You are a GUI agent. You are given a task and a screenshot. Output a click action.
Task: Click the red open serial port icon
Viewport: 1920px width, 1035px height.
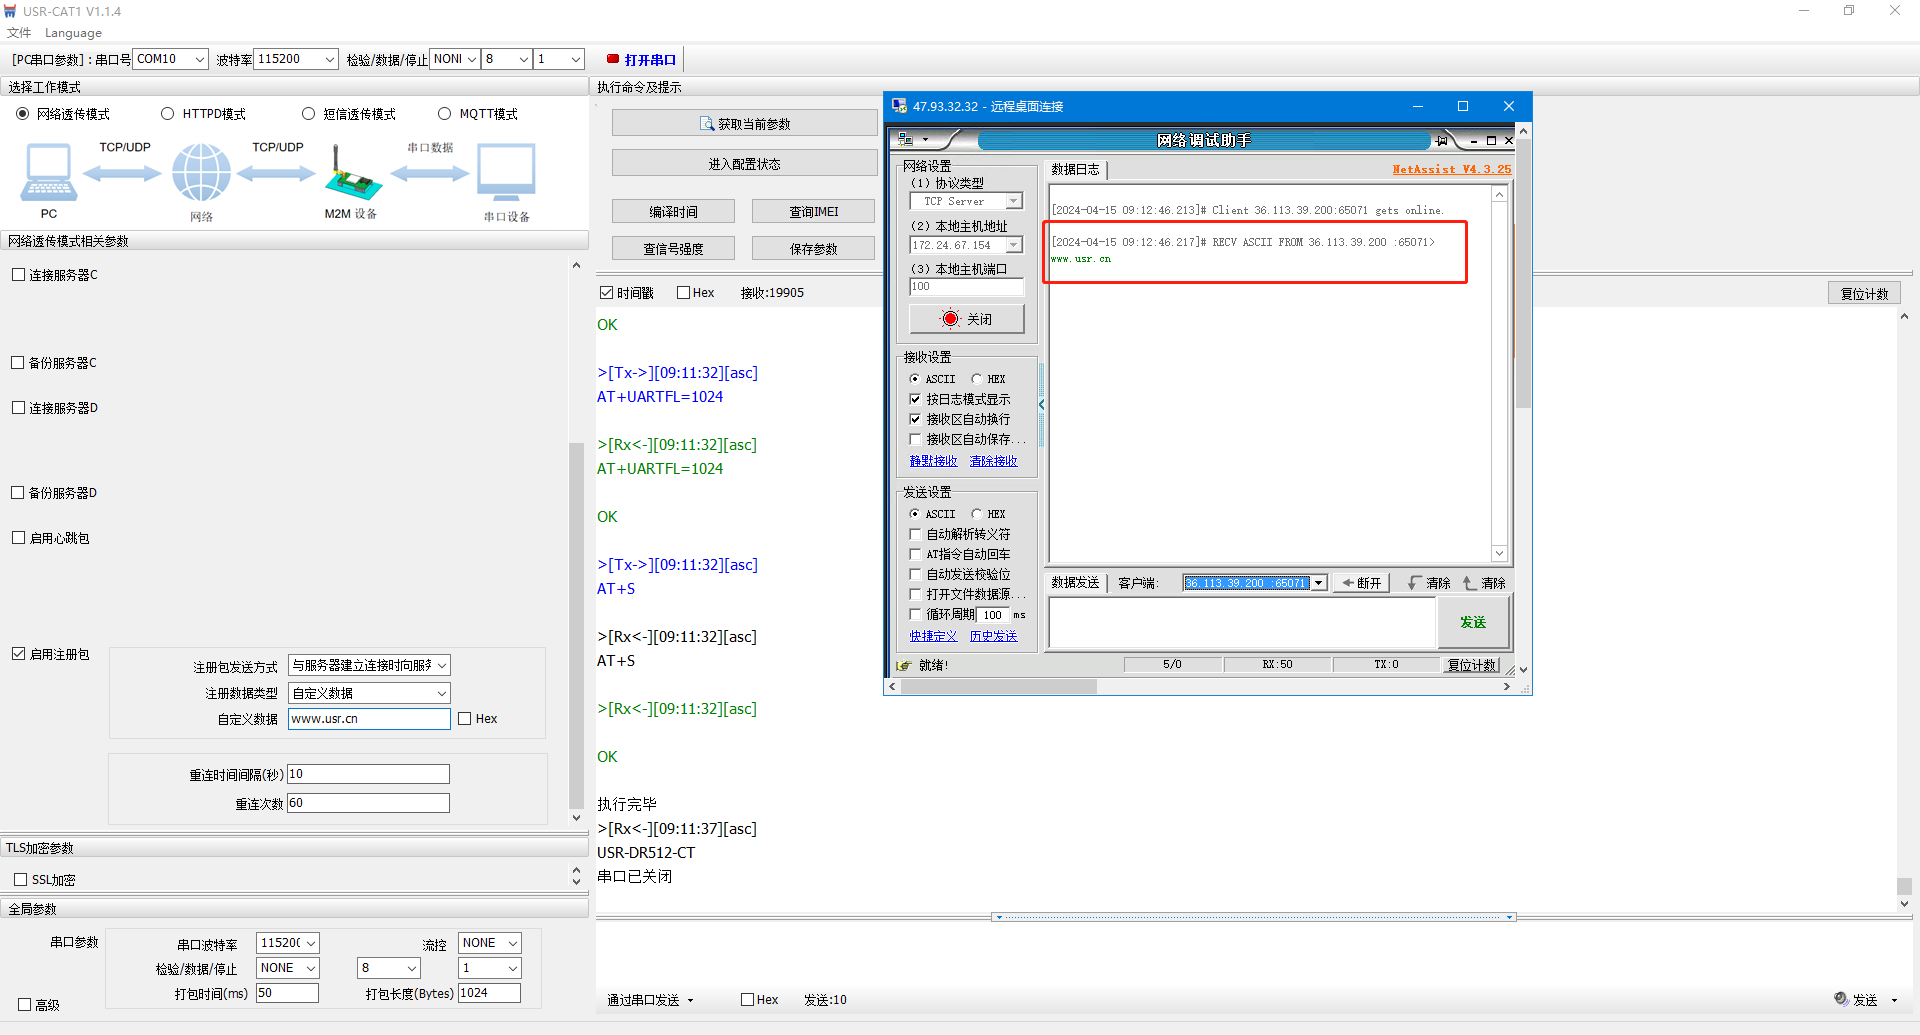pos(613,59)
